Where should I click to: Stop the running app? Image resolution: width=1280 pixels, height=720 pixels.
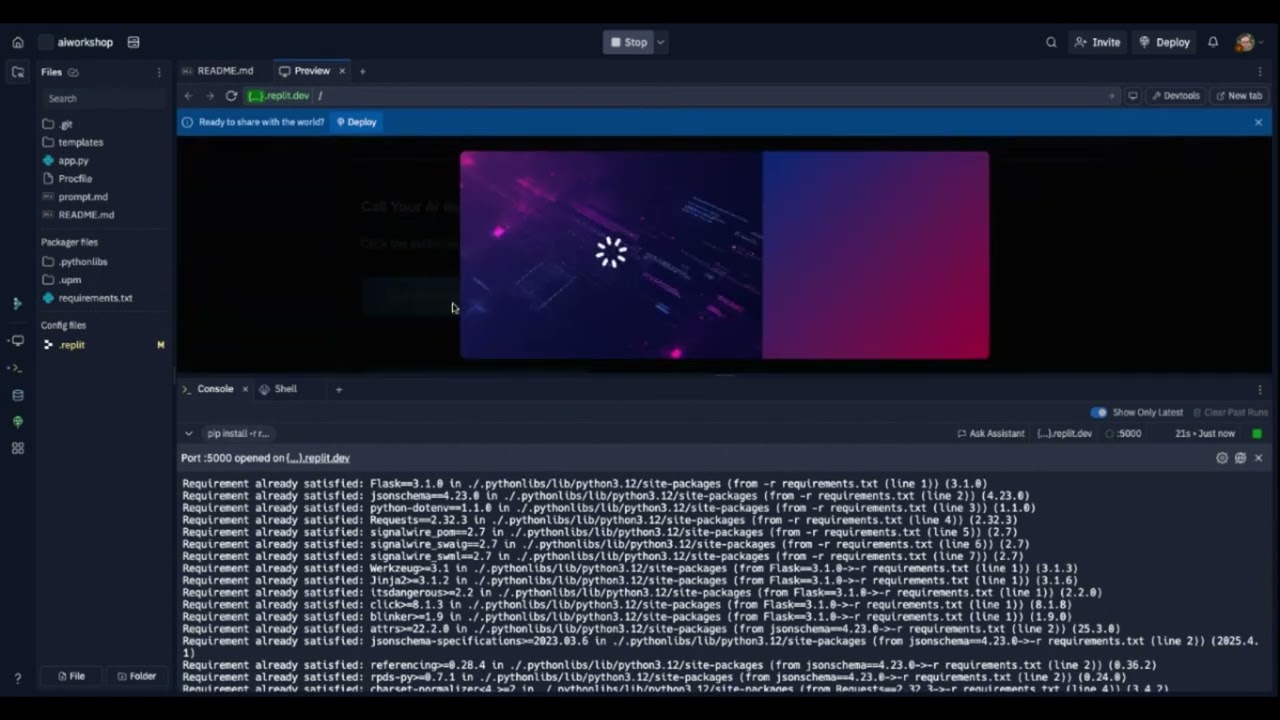click(x=628, y=42)
